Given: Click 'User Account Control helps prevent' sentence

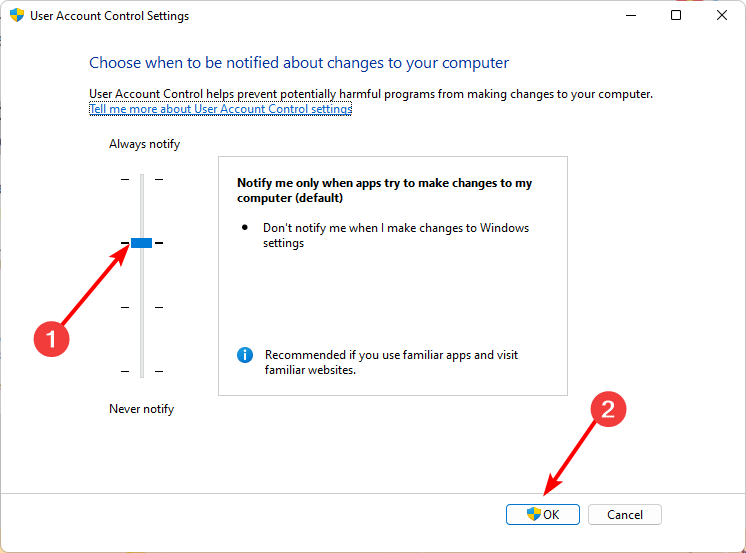Looking at the screenshot, I should [x=371, y=94].
